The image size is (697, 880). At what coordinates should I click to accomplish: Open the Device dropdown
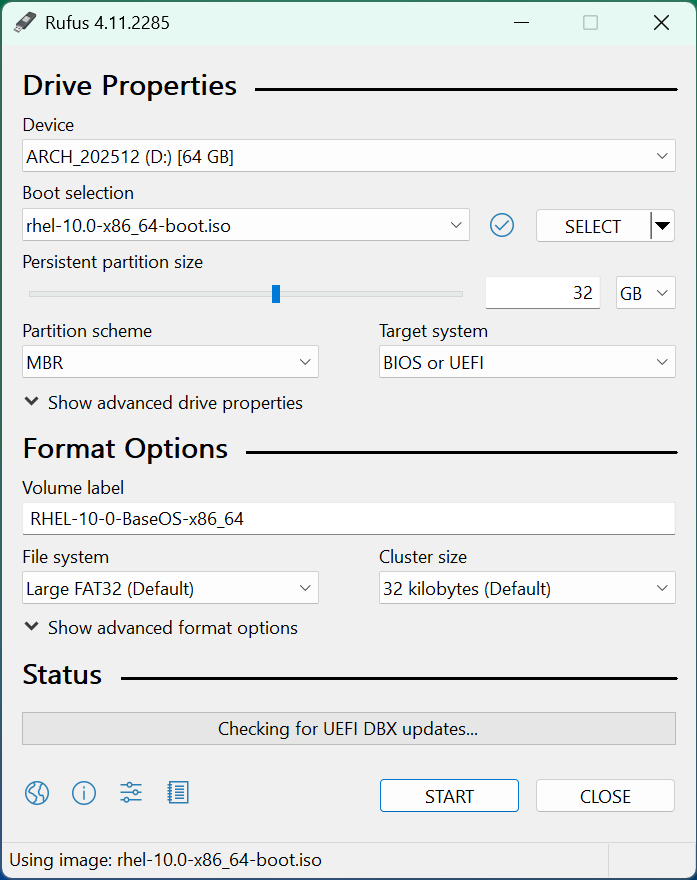pyautogui.click(x=348, y=157)
